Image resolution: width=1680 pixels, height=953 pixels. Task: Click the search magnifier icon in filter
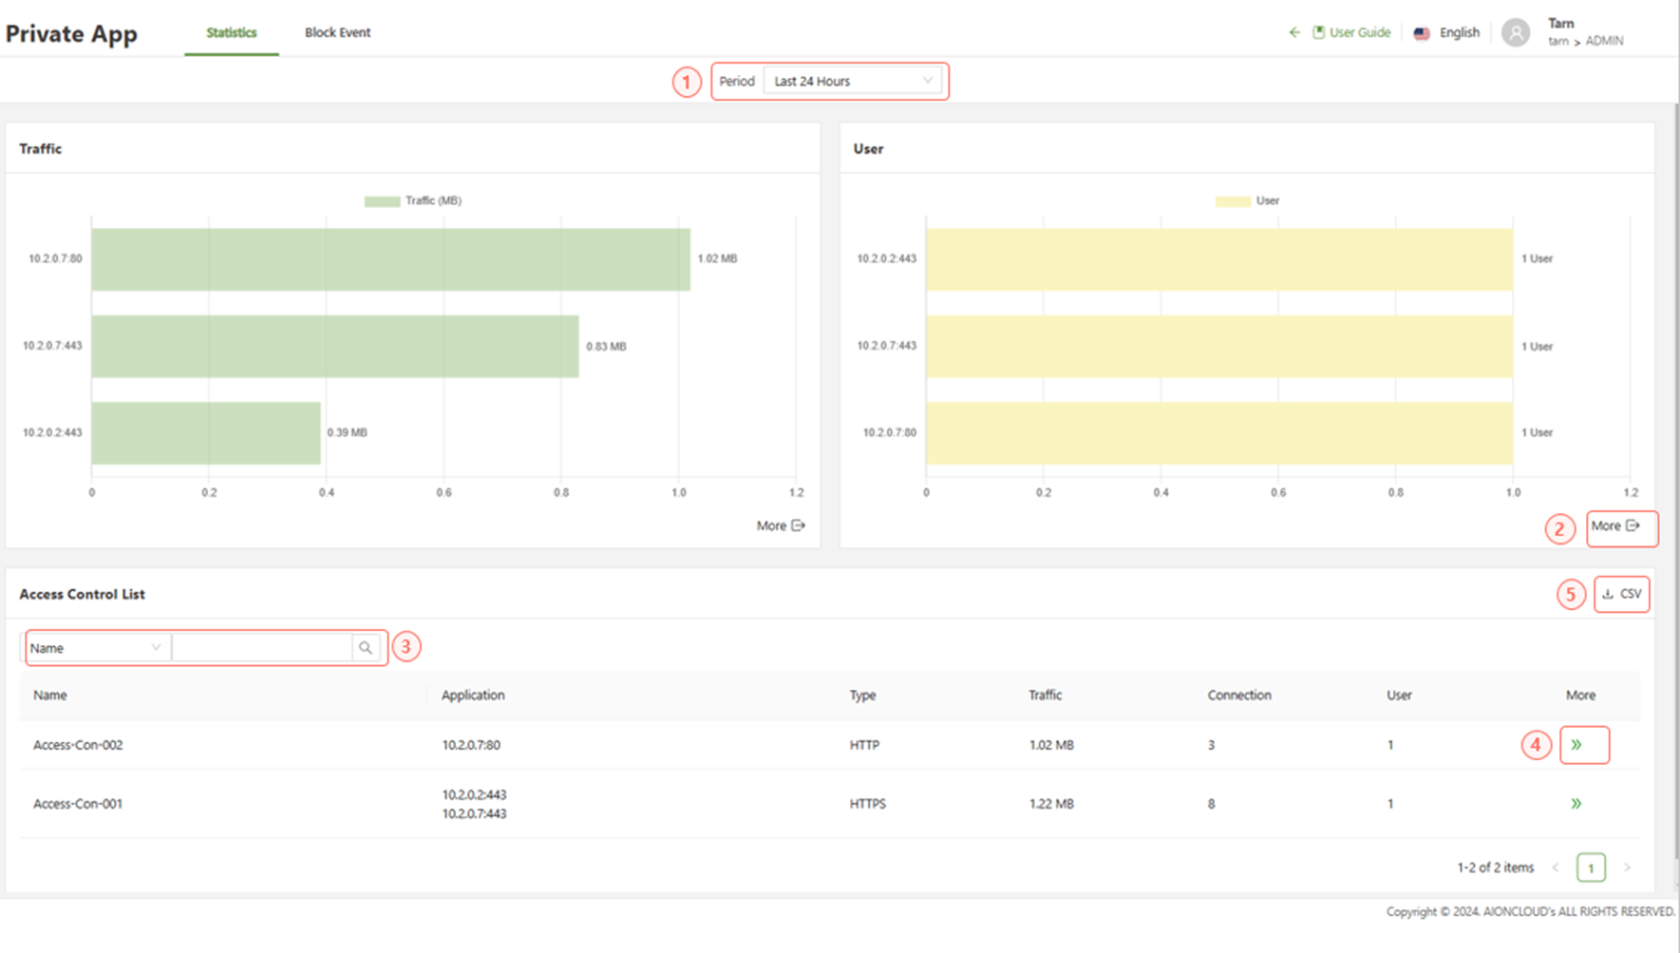click(366, 648)
